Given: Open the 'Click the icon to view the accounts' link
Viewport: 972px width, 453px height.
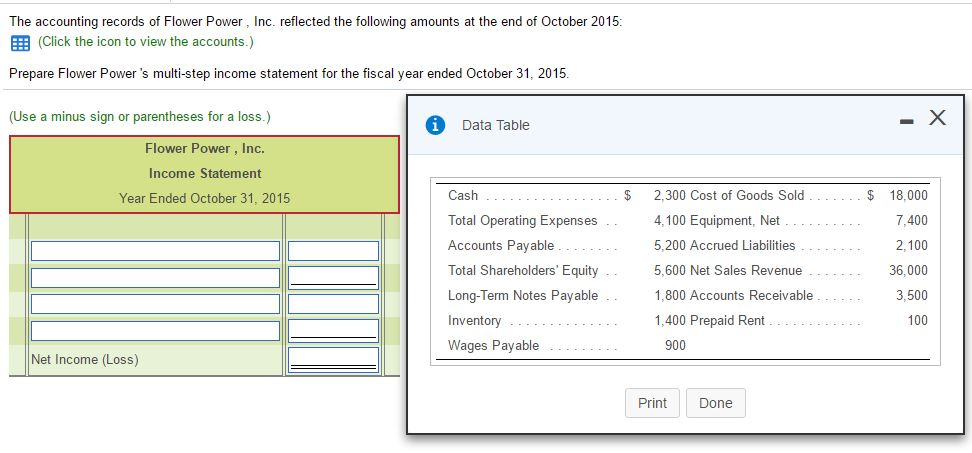Looking at the screenshot, I should 146,42.
